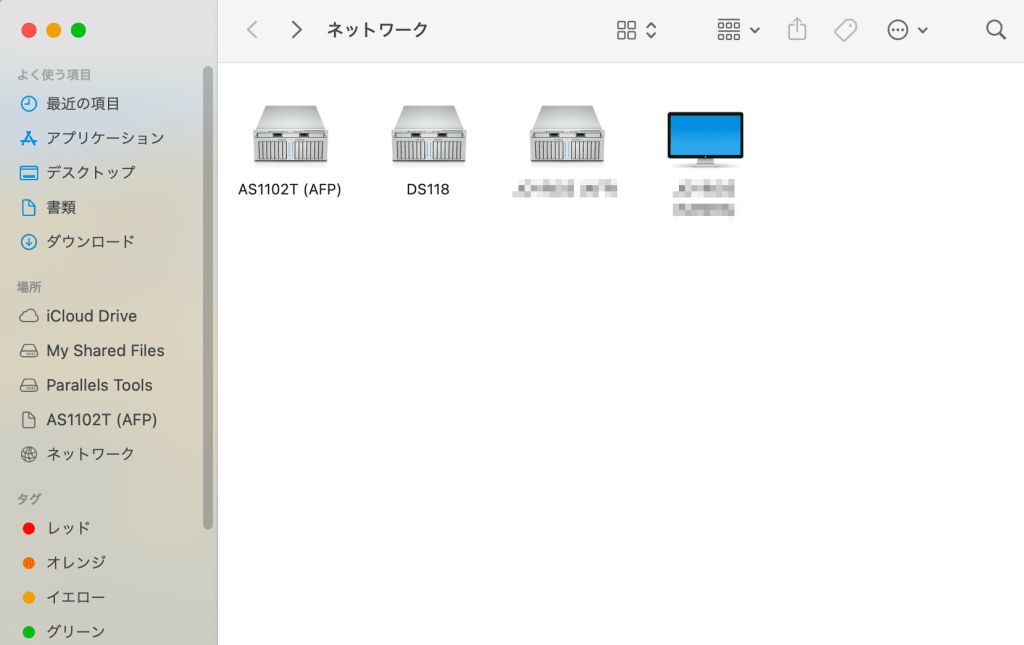Click the ネットワーク window title

click(377, 29)
